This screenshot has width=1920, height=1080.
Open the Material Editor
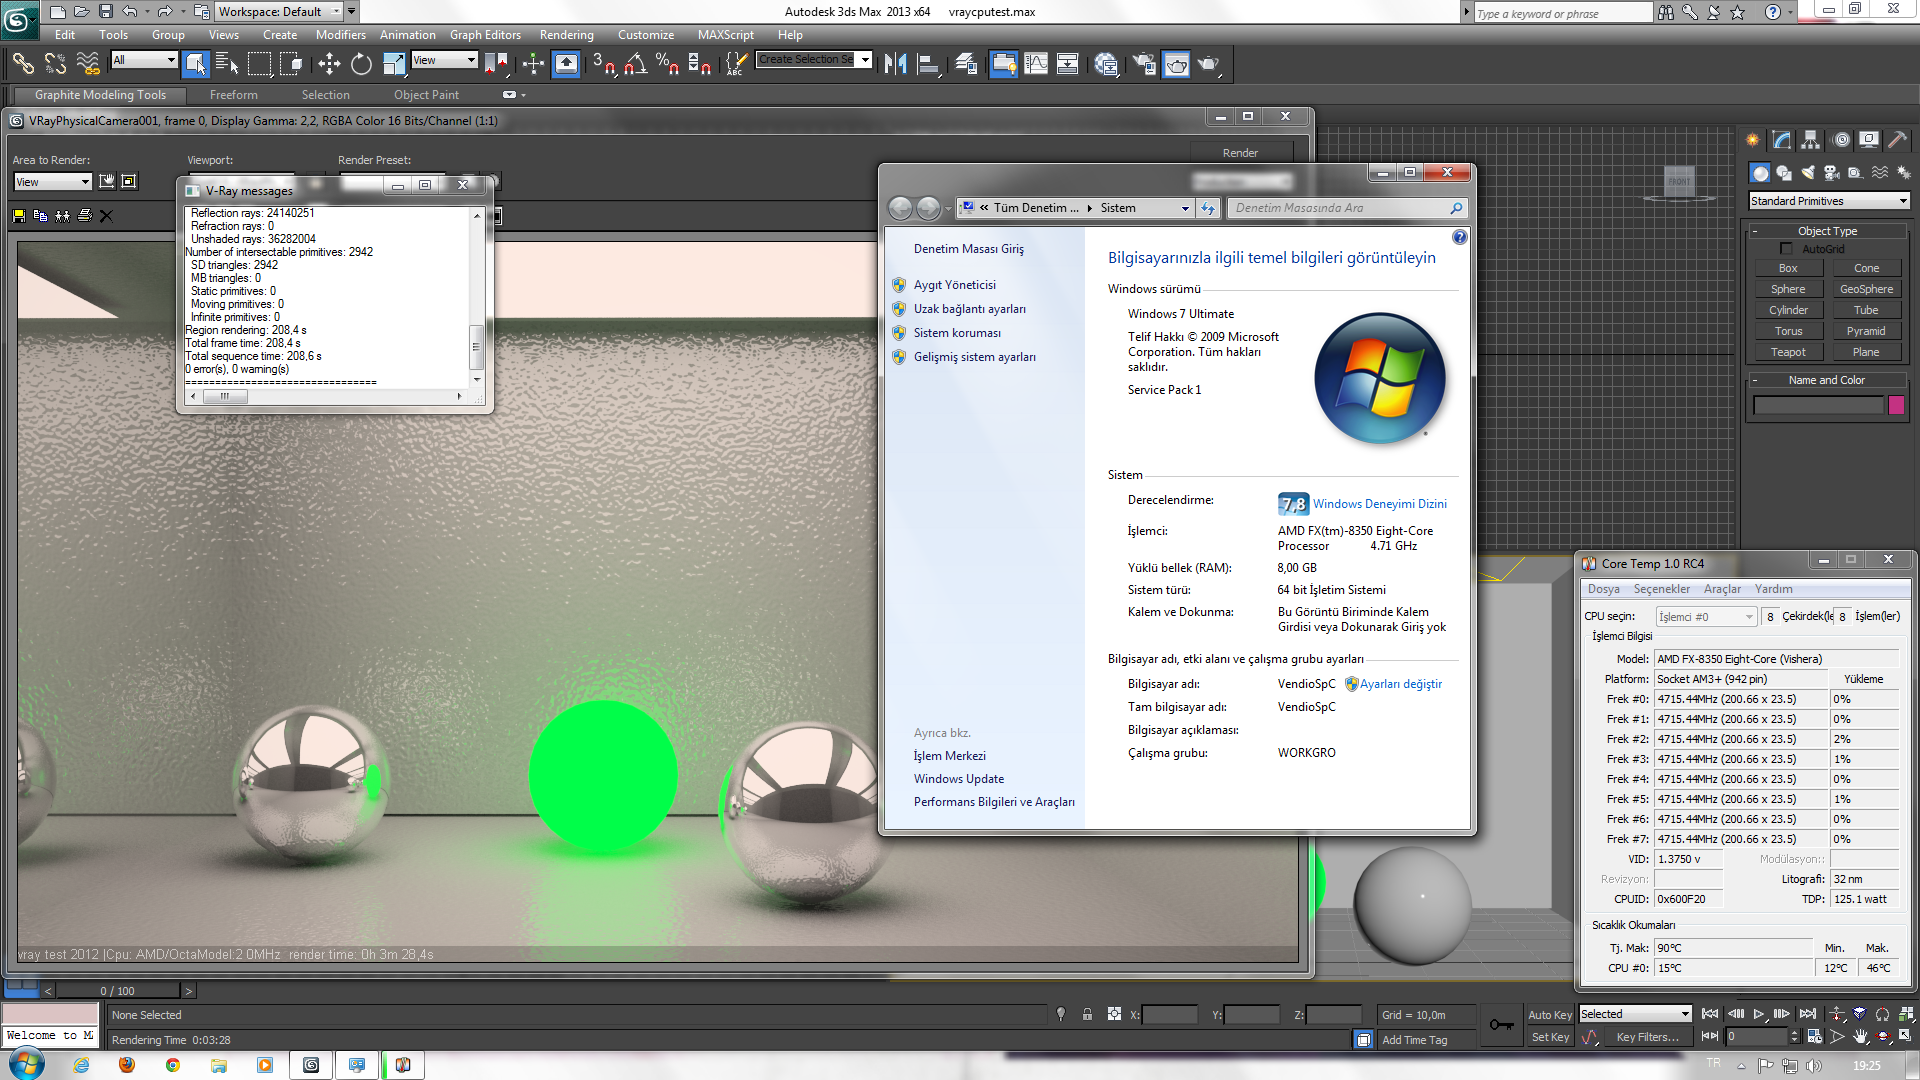(1106, 64)
